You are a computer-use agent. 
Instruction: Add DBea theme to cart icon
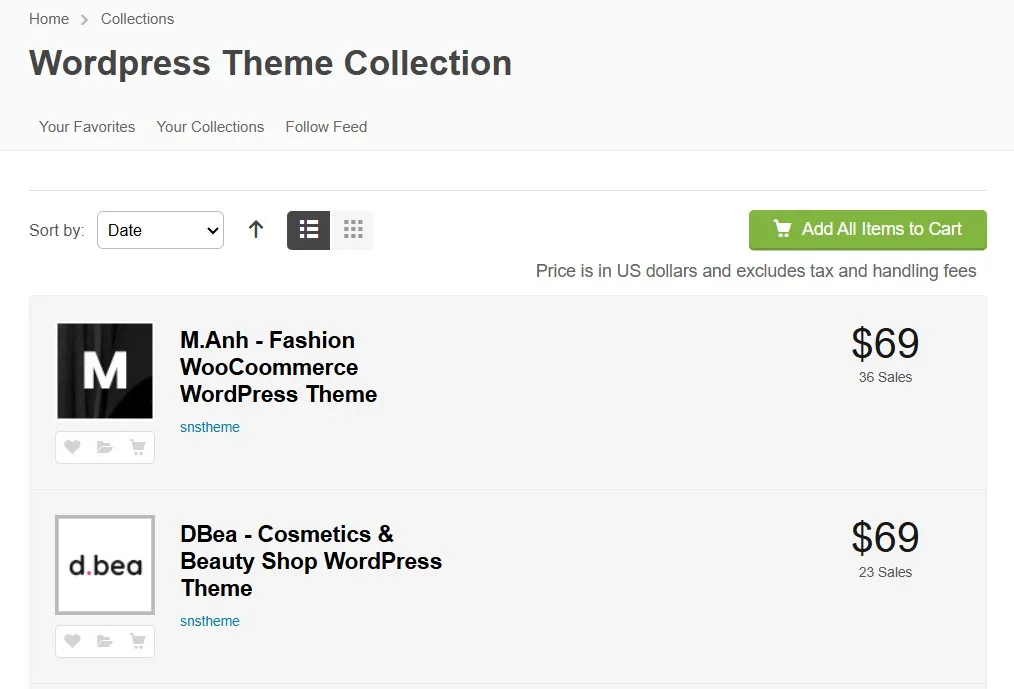point(137,641)
